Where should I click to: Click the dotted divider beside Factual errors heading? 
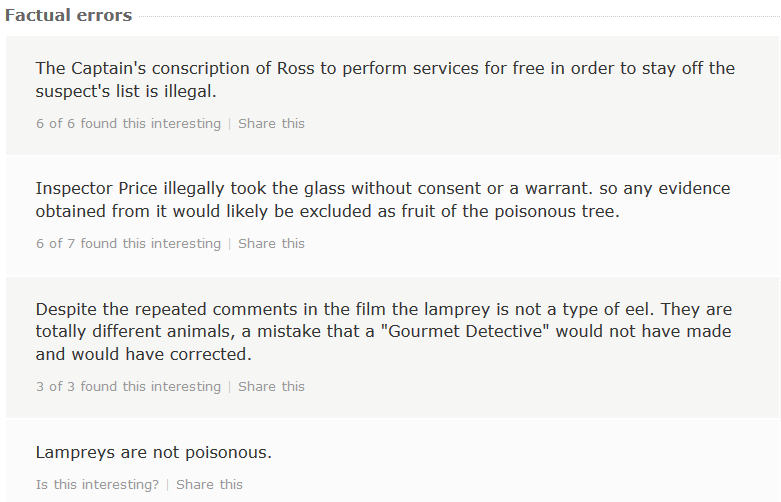459,16
